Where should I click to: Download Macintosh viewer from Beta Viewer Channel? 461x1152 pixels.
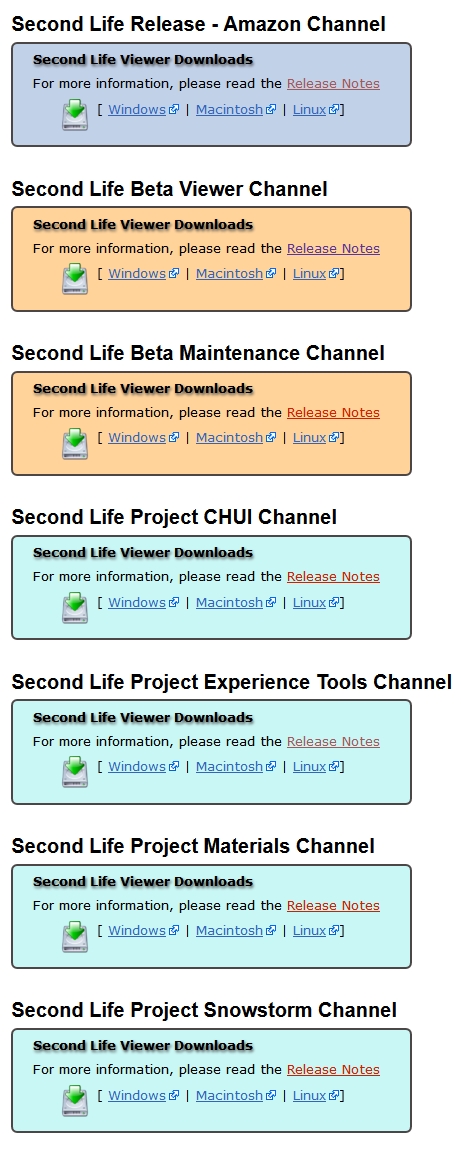(x=229, y=273)
